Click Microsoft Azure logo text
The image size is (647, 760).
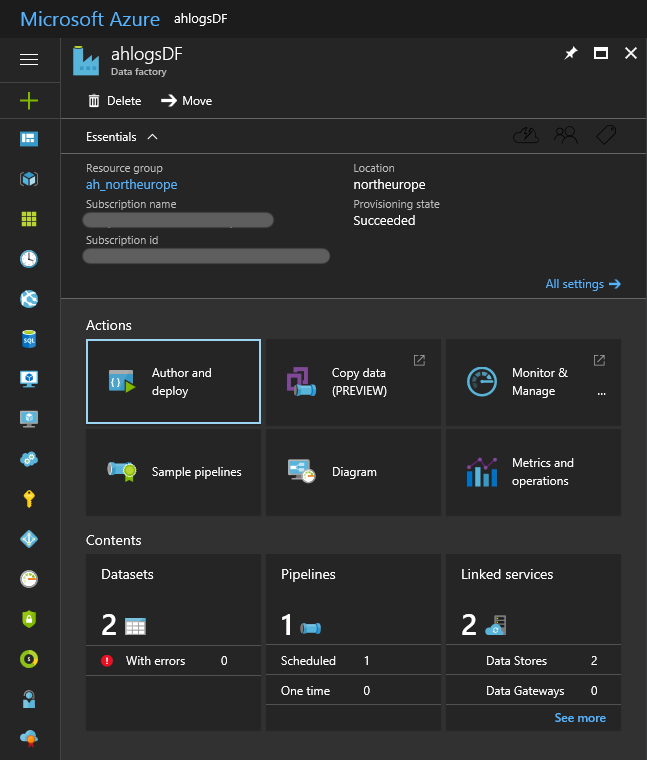90,19
